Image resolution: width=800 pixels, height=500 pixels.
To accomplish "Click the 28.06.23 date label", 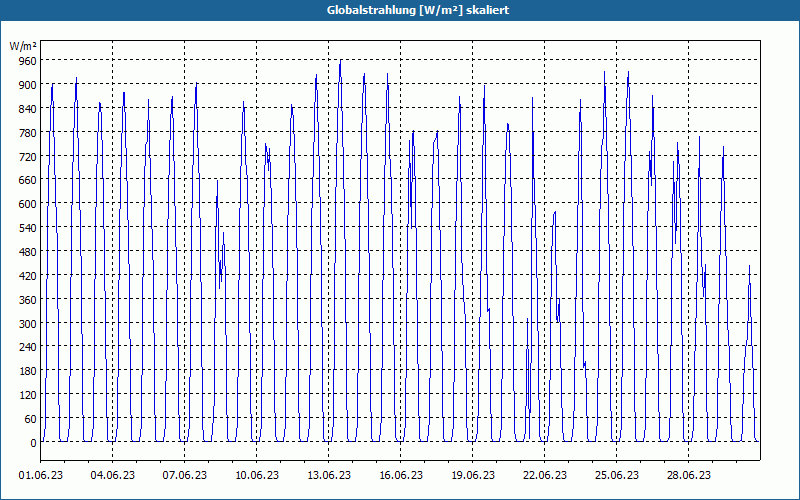I will 688,476.
